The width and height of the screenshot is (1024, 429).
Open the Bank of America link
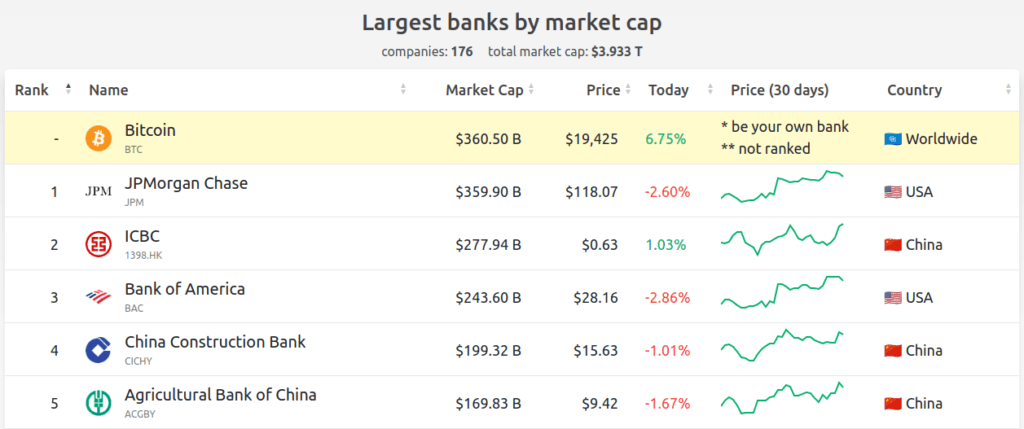pos(185,289)
